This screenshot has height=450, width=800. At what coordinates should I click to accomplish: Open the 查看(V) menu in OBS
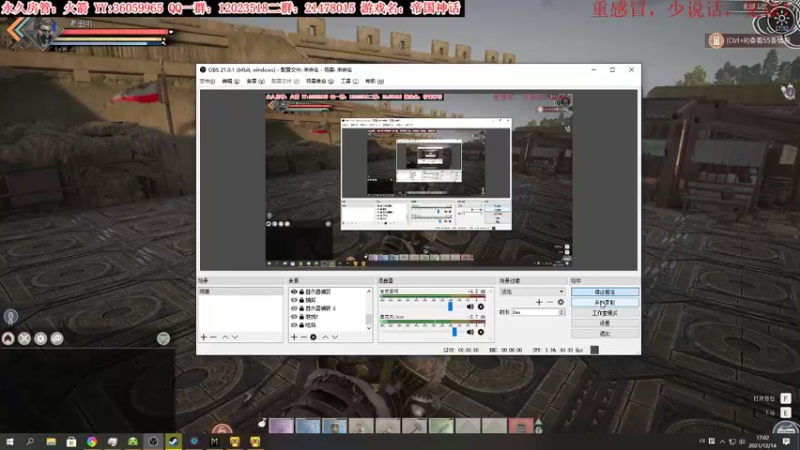click(256, 81)
